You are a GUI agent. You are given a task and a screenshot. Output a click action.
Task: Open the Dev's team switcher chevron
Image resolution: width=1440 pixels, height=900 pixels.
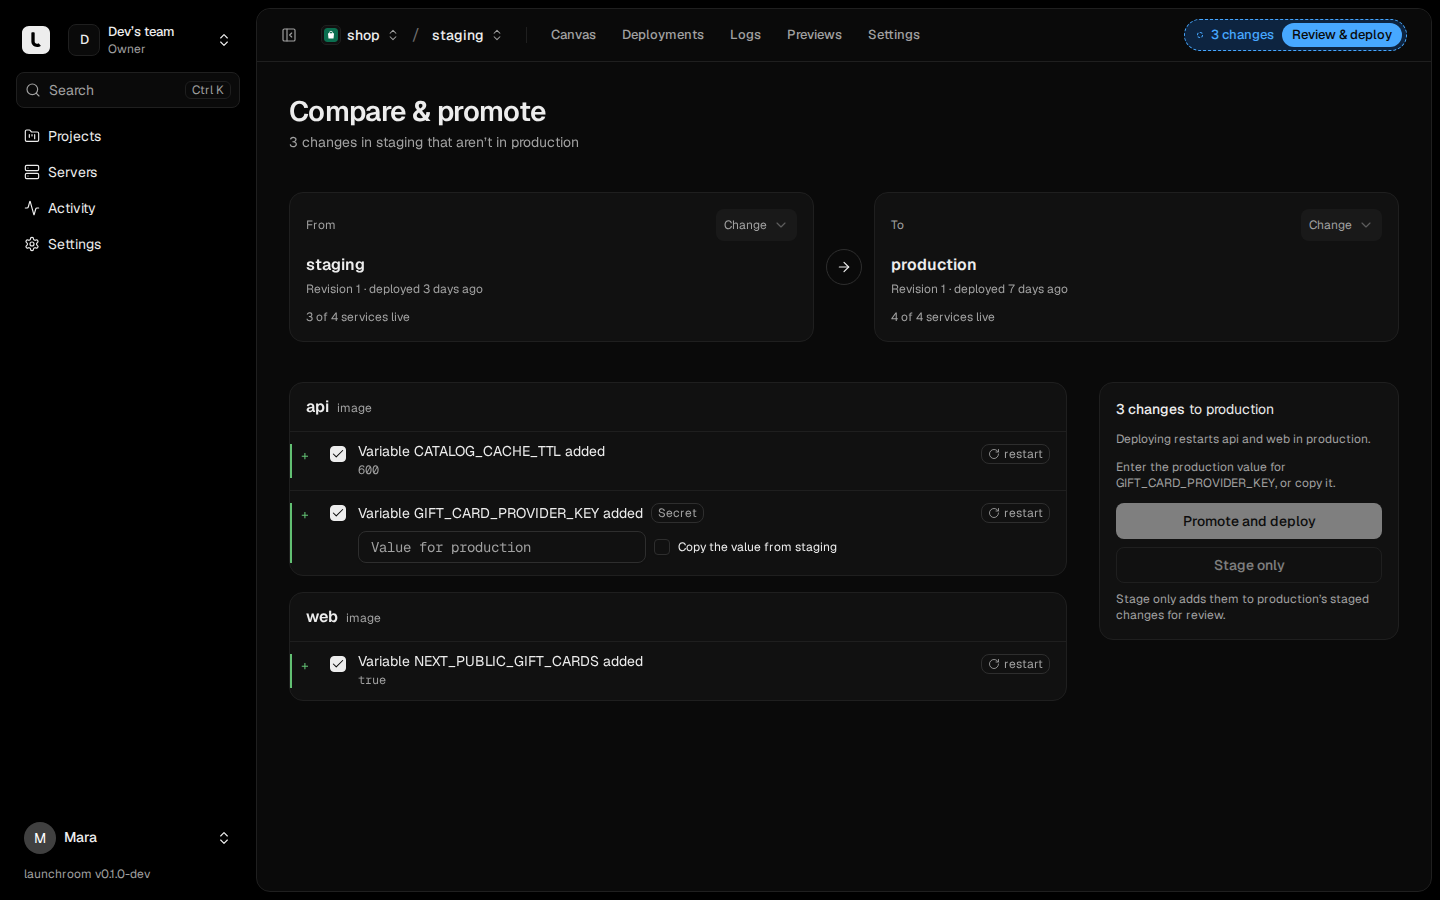click(x=224, y=40)
